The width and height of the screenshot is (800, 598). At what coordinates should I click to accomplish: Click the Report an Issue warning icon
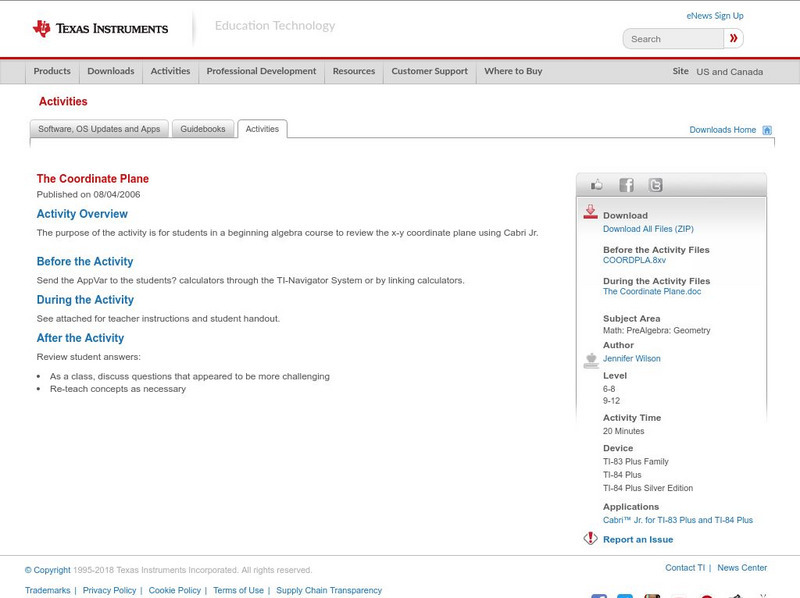pos(590,539)
